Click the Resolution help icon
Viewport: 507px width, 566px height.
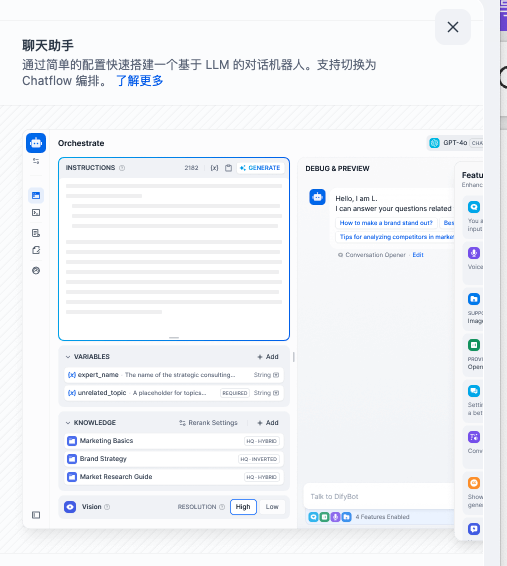pyautogui.click(x=222, y=507)
